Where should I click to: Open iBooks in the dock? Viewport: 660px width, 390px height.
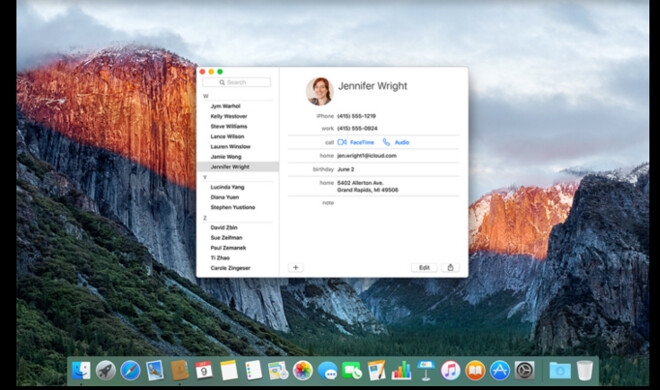click(x=475, y=371)
